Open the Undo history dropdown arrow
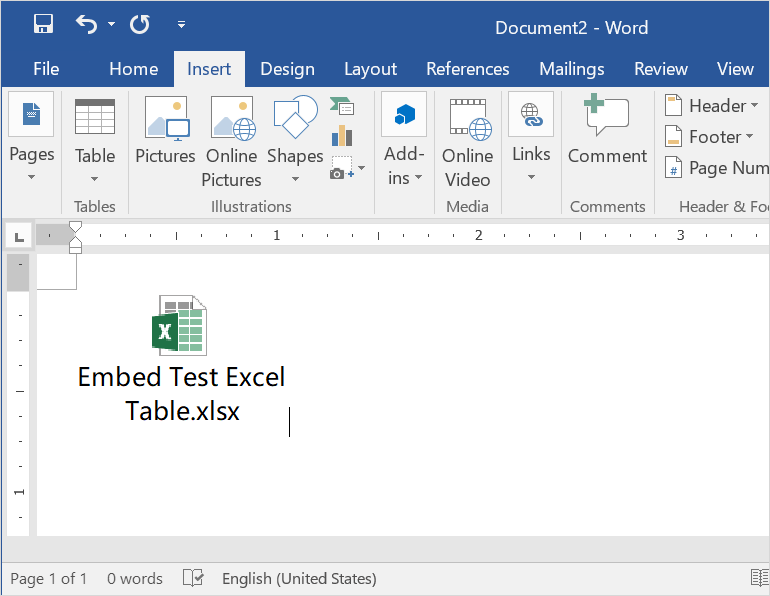770x596 pixels. 111,24
